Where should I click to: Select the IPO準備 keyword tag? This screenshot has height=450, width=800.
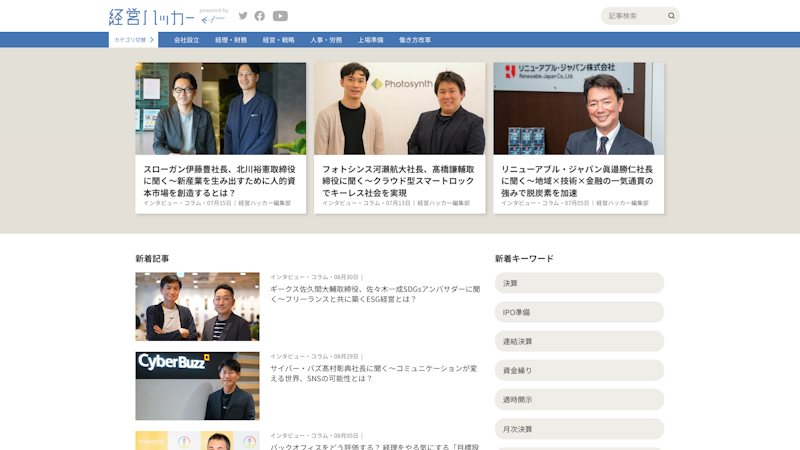[x=579, y=312]
